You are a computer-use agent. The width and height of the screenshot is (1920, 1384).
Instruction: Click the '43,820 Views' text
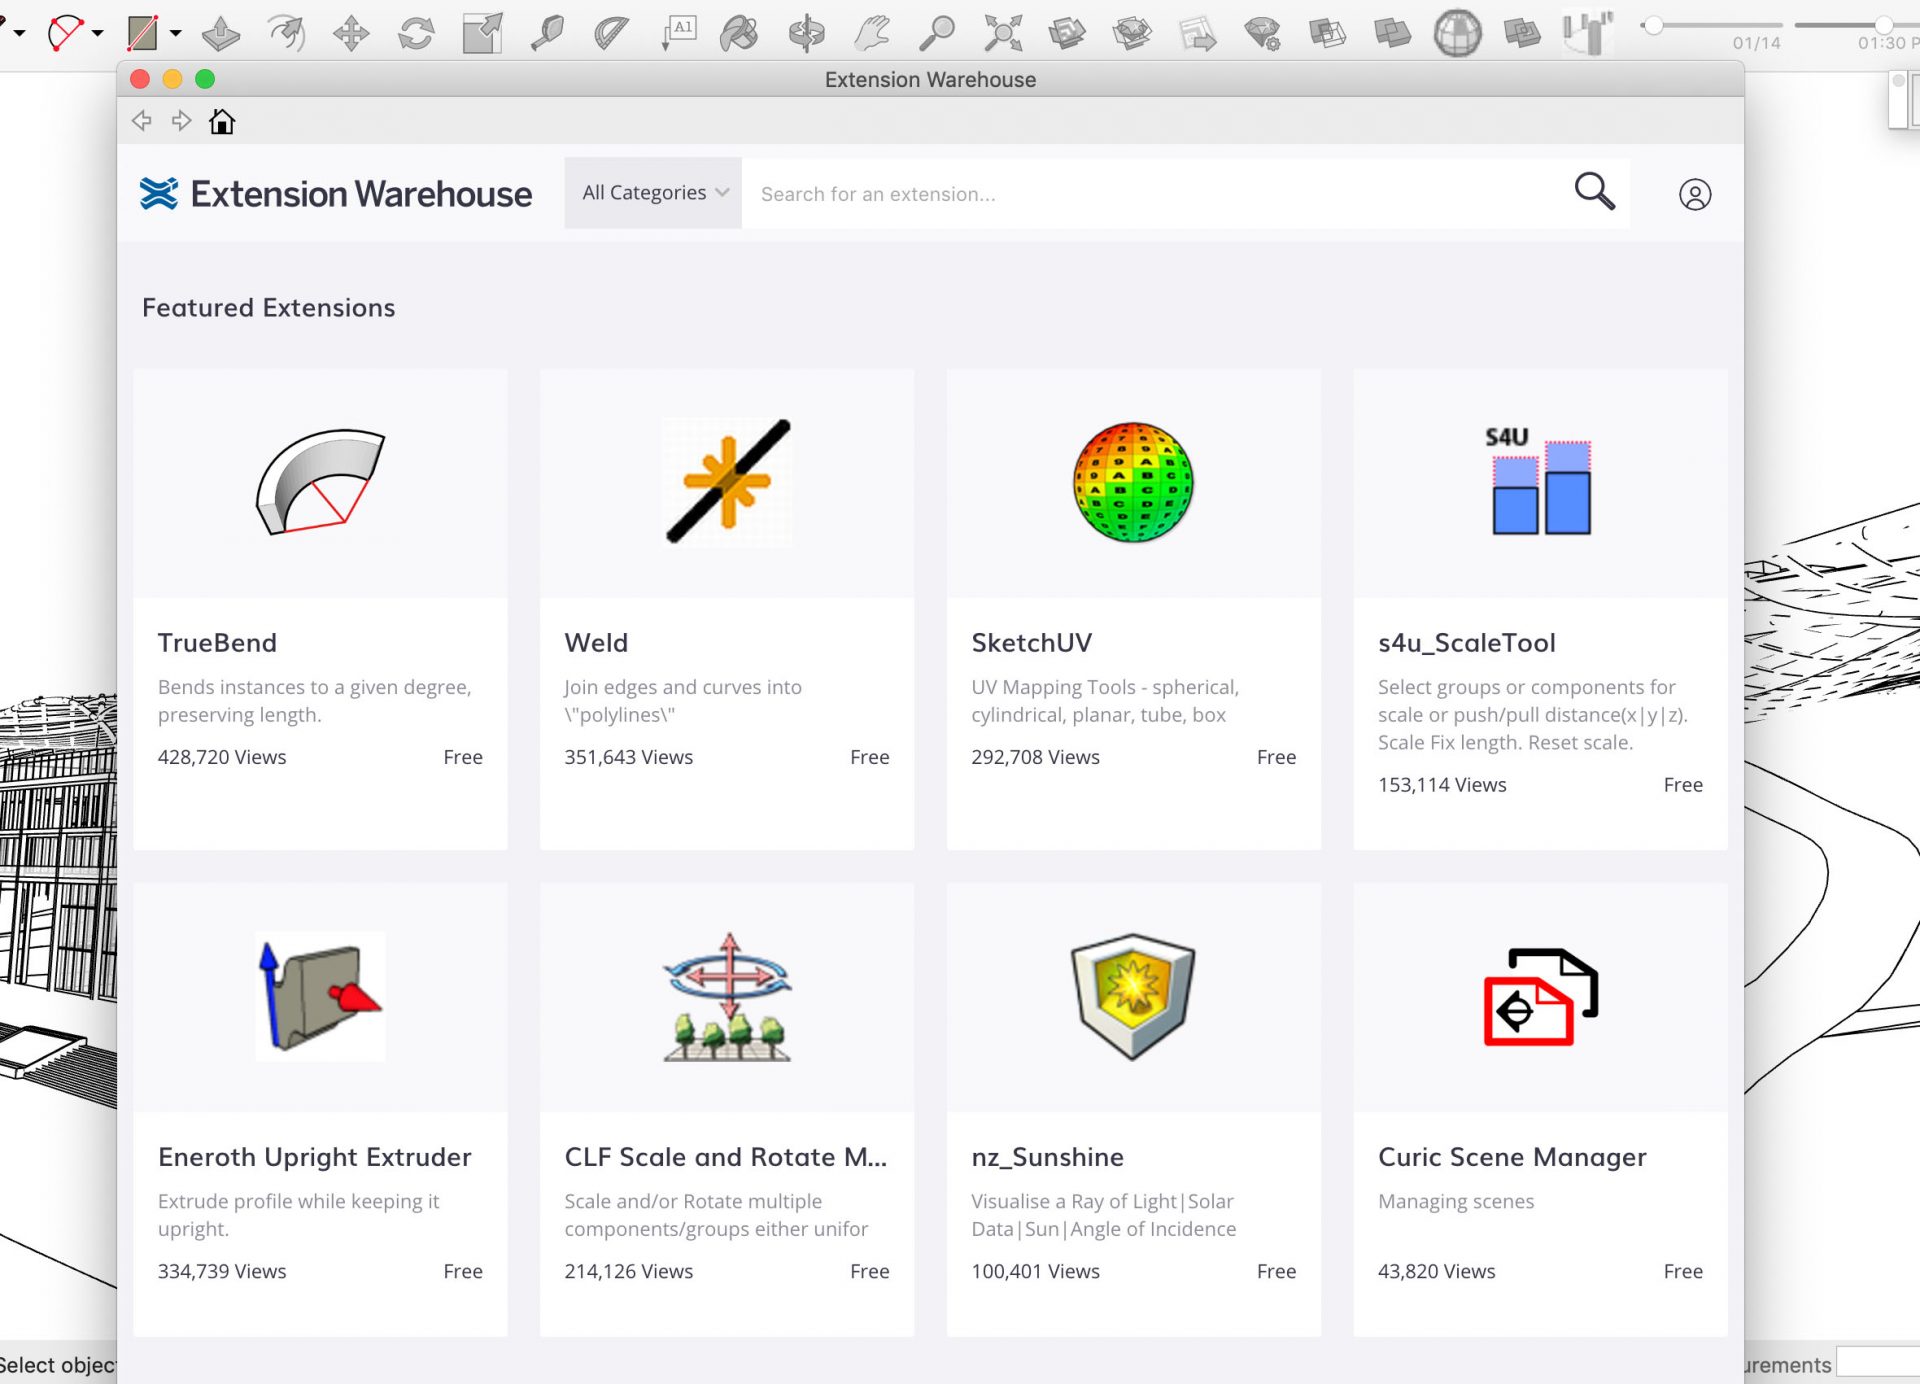(1436, 1271)
